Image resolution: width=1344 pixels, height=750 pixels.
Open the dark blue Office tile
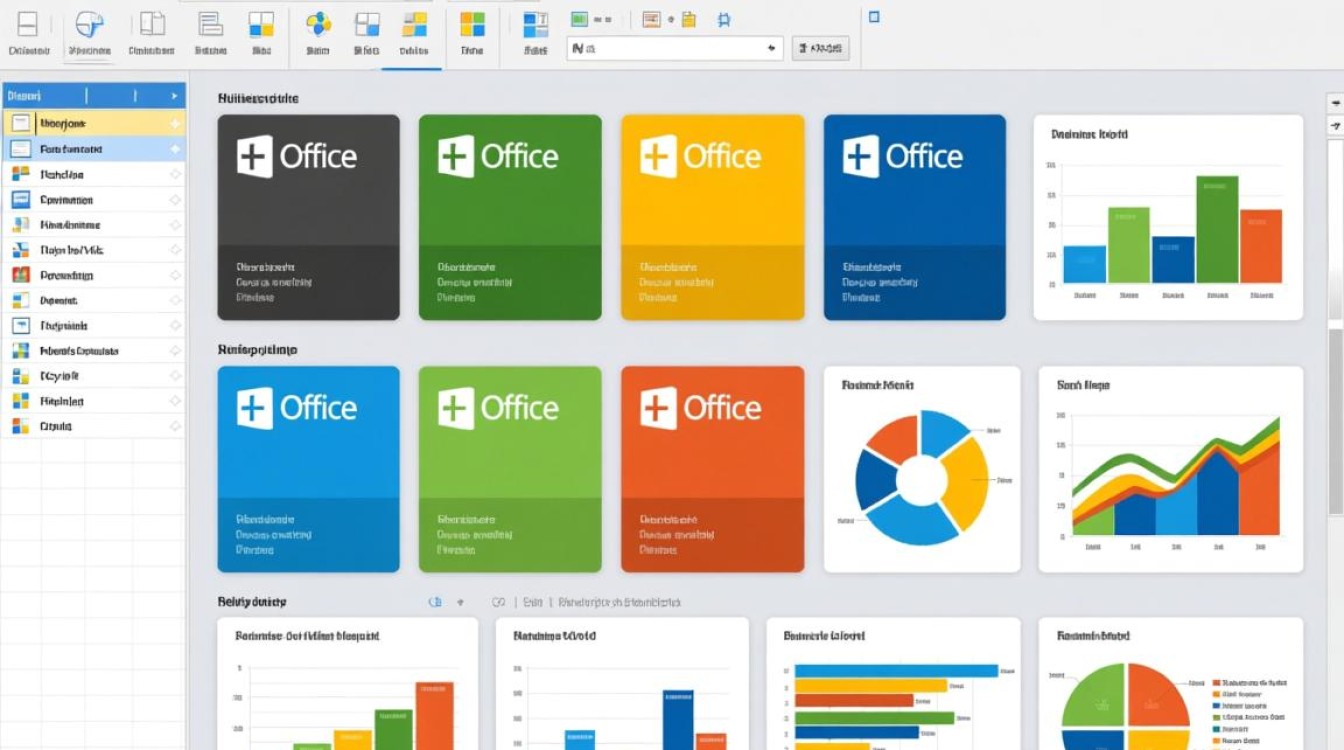tap(915, 217)
